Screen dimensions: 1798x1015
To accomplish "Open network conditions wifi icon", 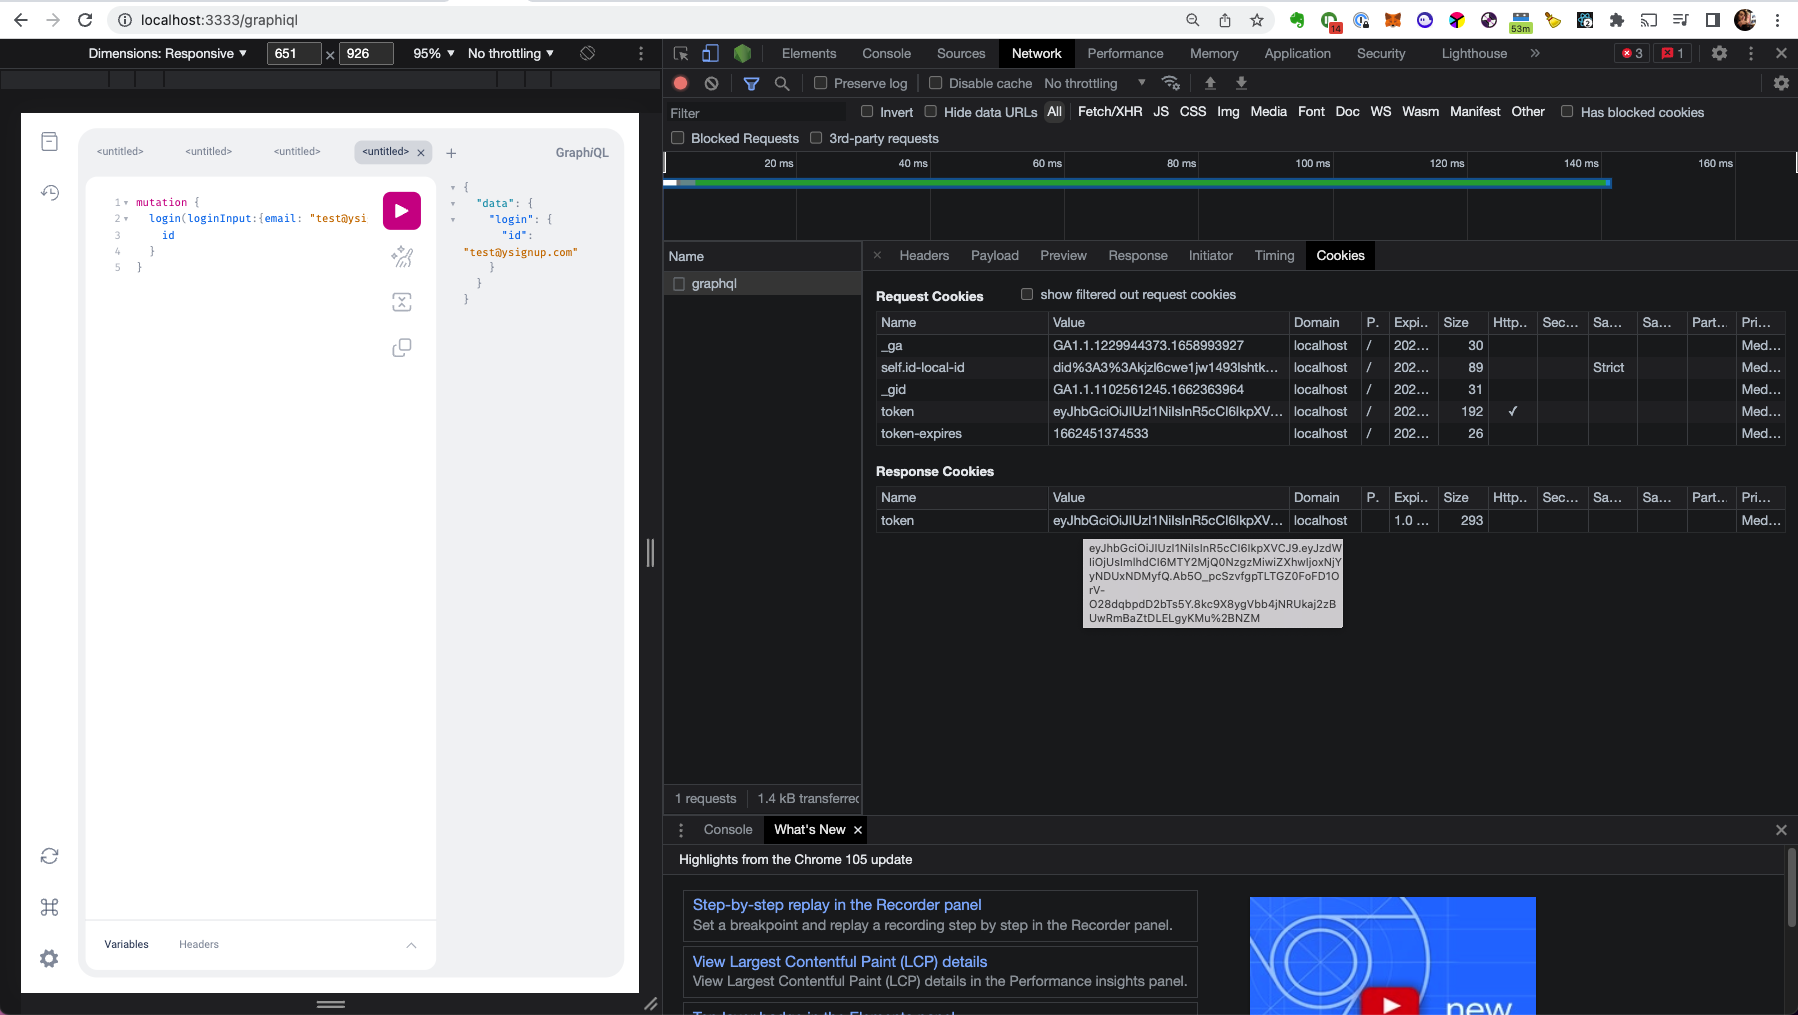I will 1171,83.
